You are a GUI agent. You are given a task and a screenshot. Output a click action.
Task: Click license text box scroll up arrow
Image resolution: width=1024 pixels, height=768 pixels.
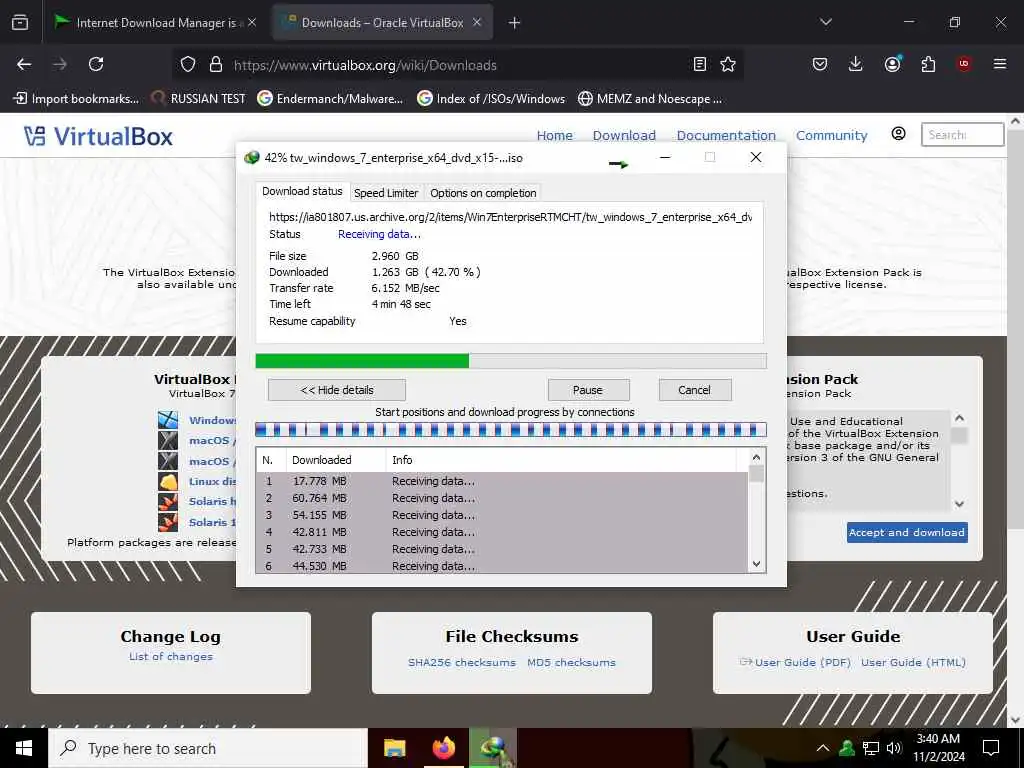959,417
